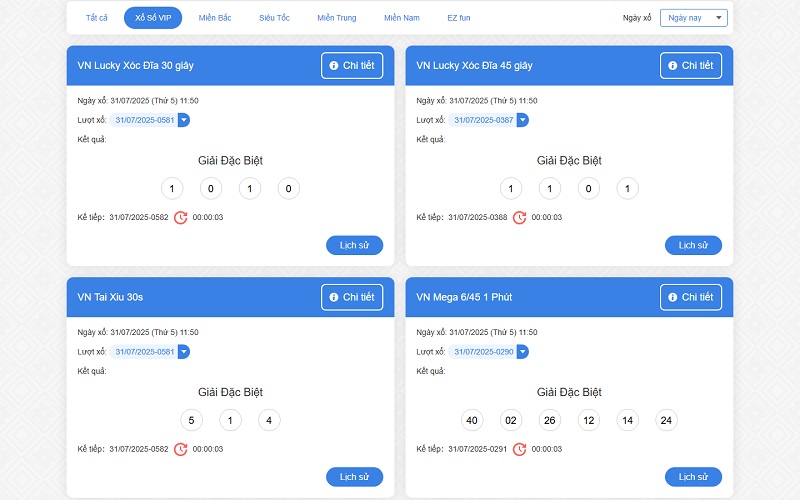Expand Lượt xổ dropdown 31/07/2025-0387
The width and height of the screenshot is (800, 500).
[522, 120]
